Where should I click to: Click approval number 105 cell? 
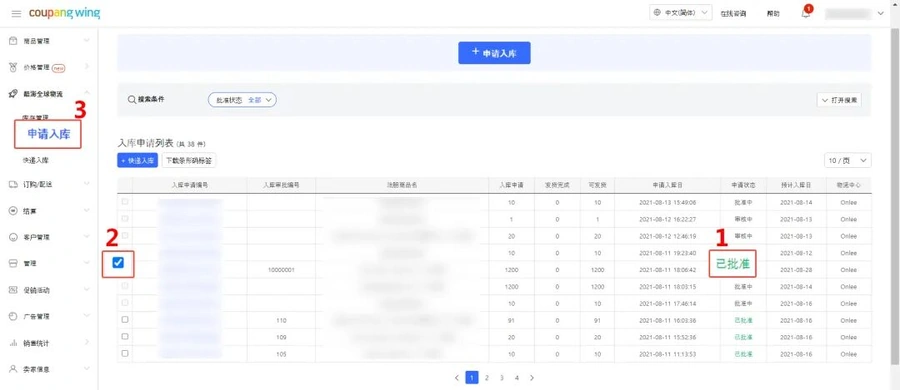(281, 354)
